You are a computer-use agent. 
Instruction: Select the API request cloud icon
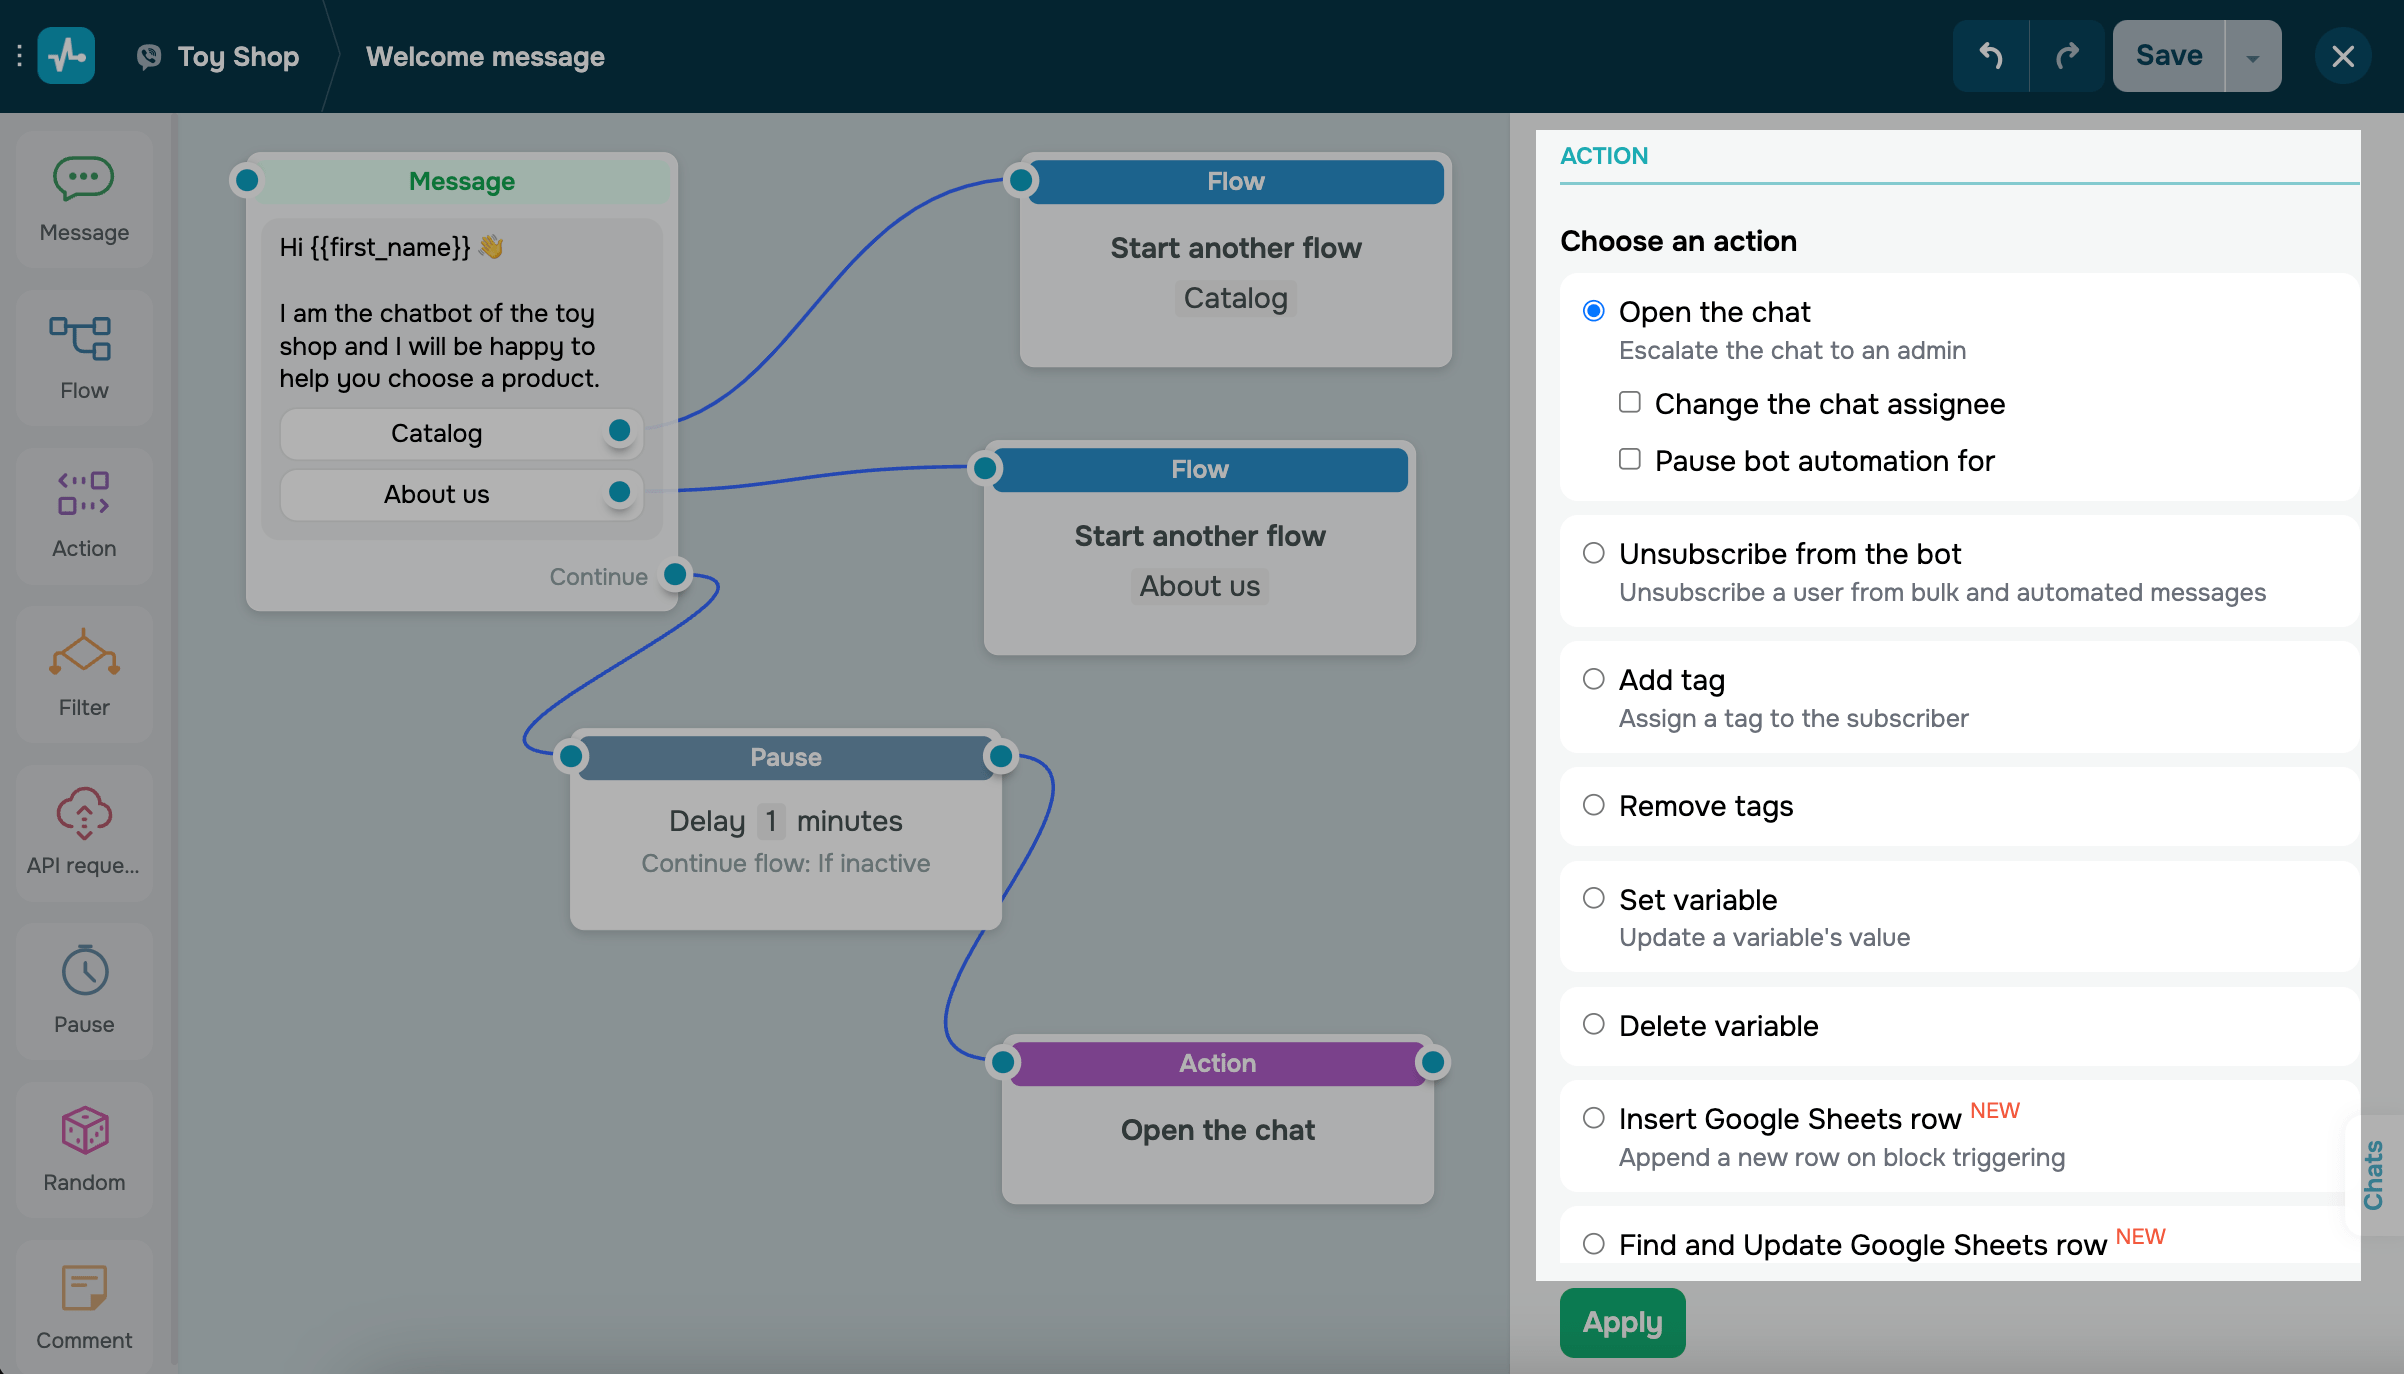tap(84, 812)
